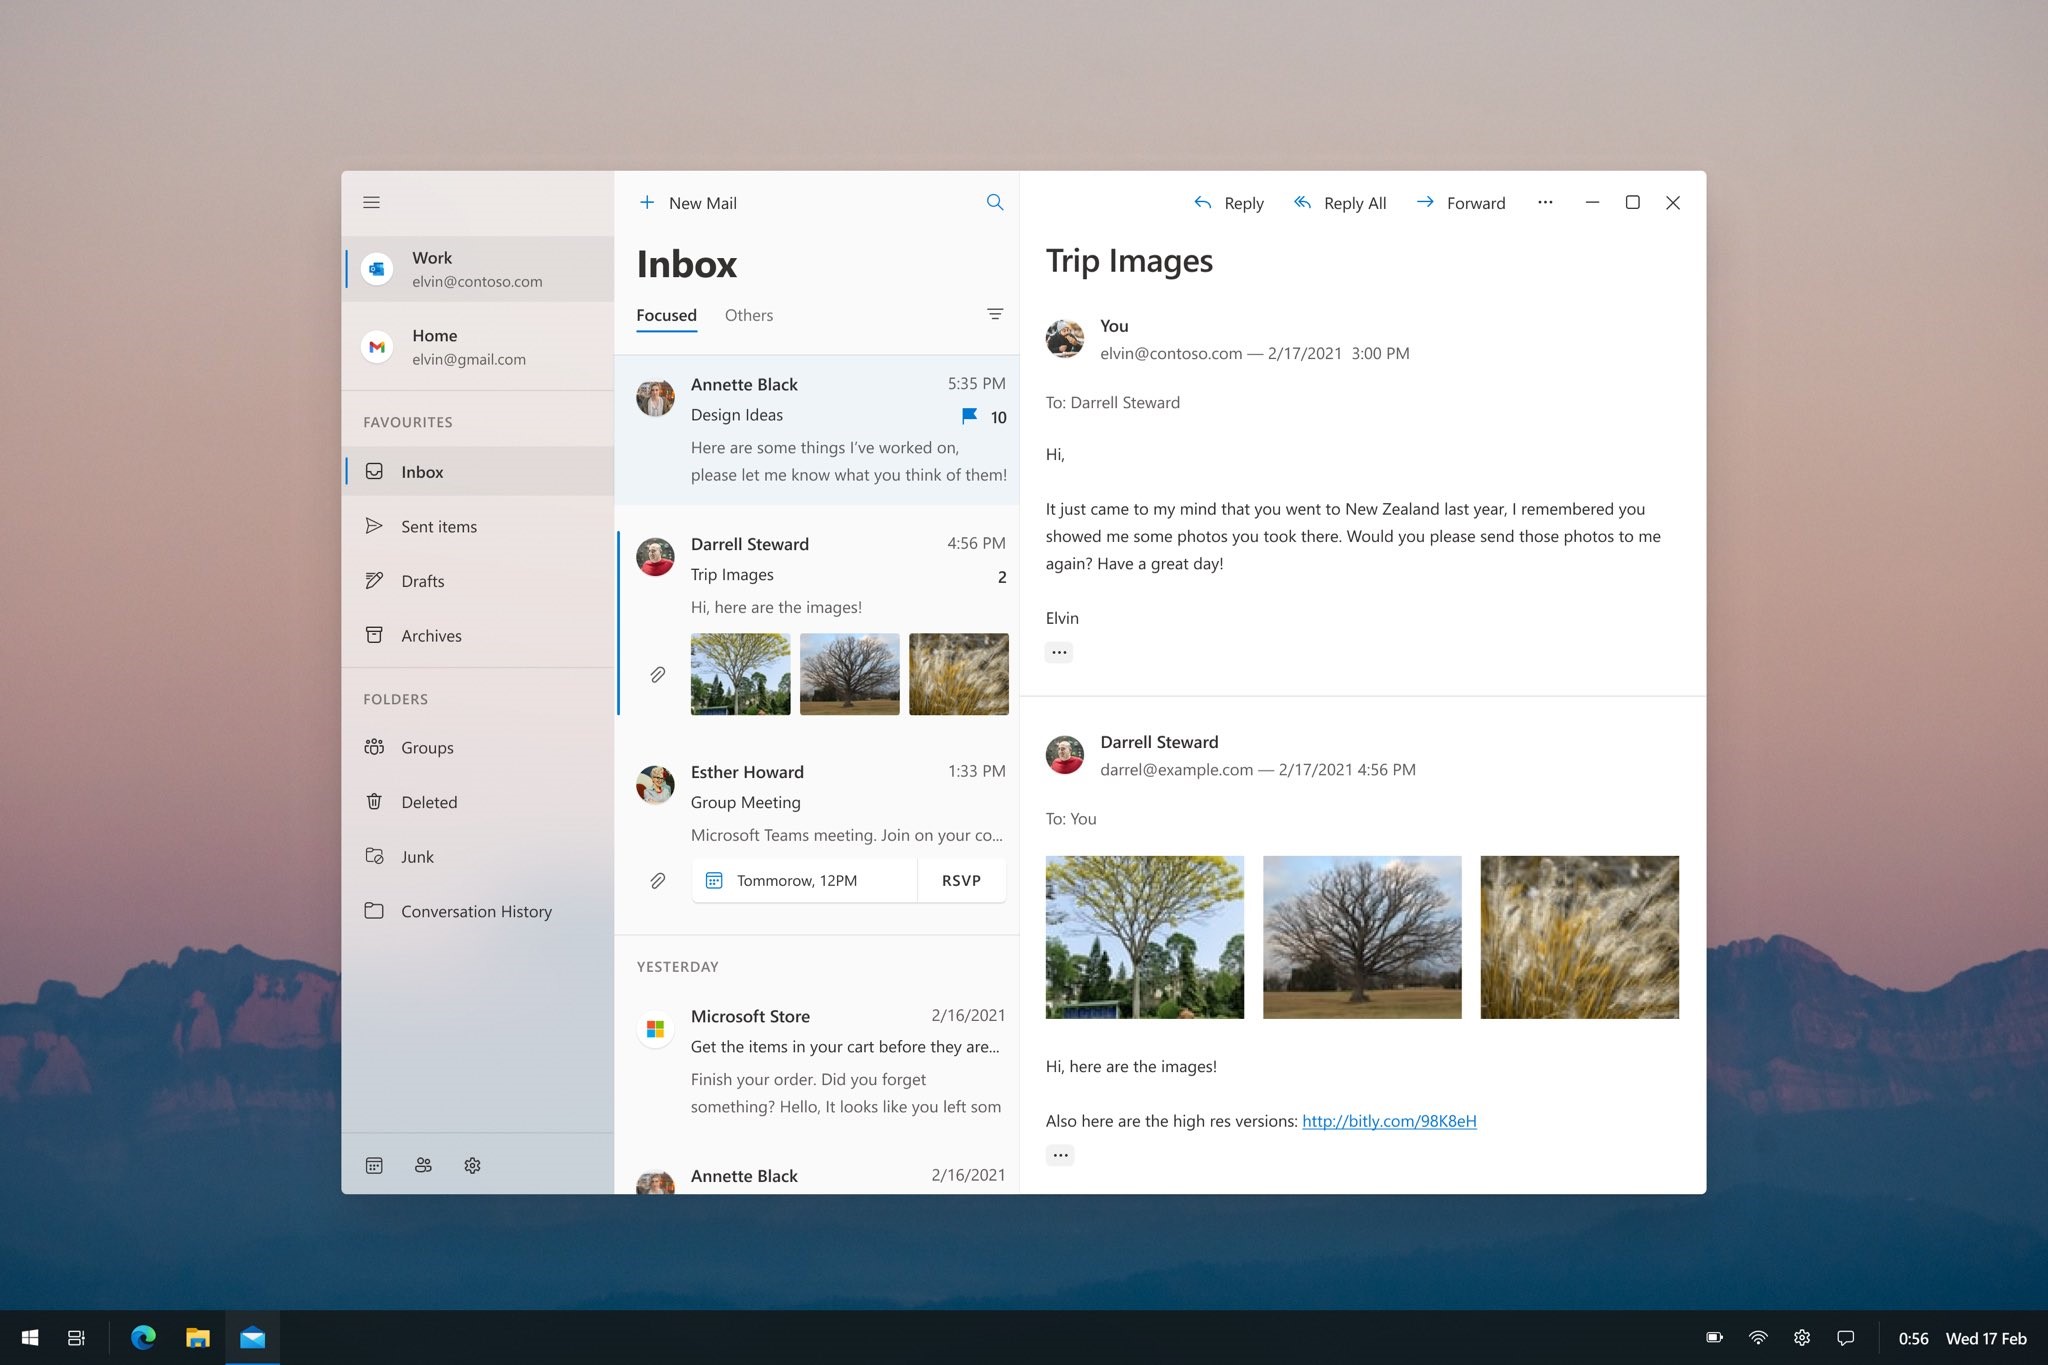This screenshot has height=1365, width=2048.
Task: Click the Trip Images subject heading
Action: pos(1129,261)
